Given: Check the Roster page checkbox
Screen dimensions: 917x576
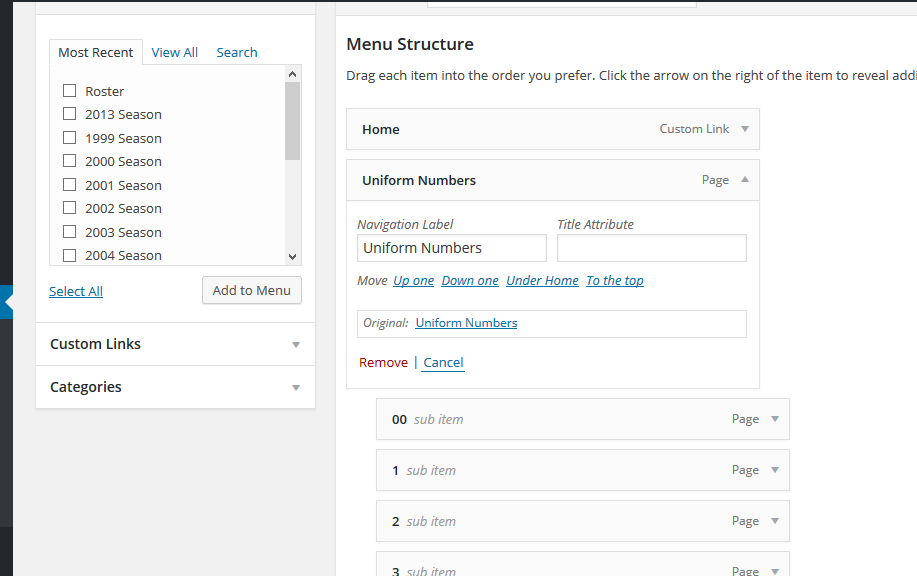Looking at the screenshot, I should (x=70, y=91).
